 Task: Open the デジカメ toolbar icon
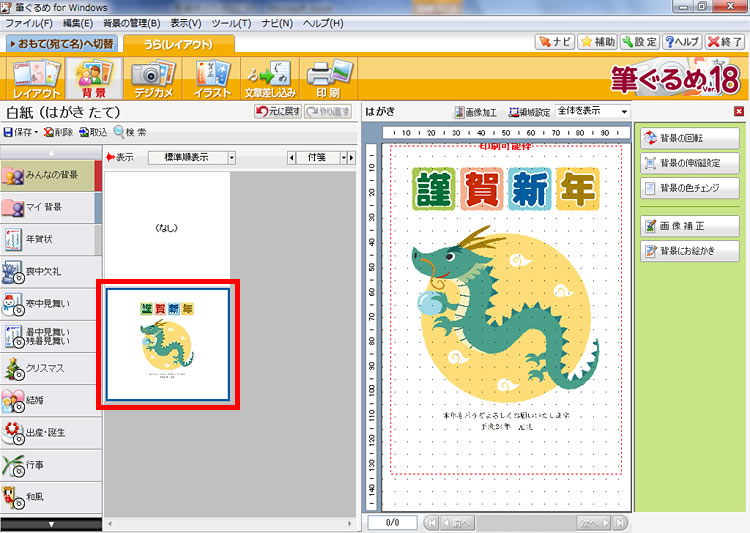pos(153,78)
